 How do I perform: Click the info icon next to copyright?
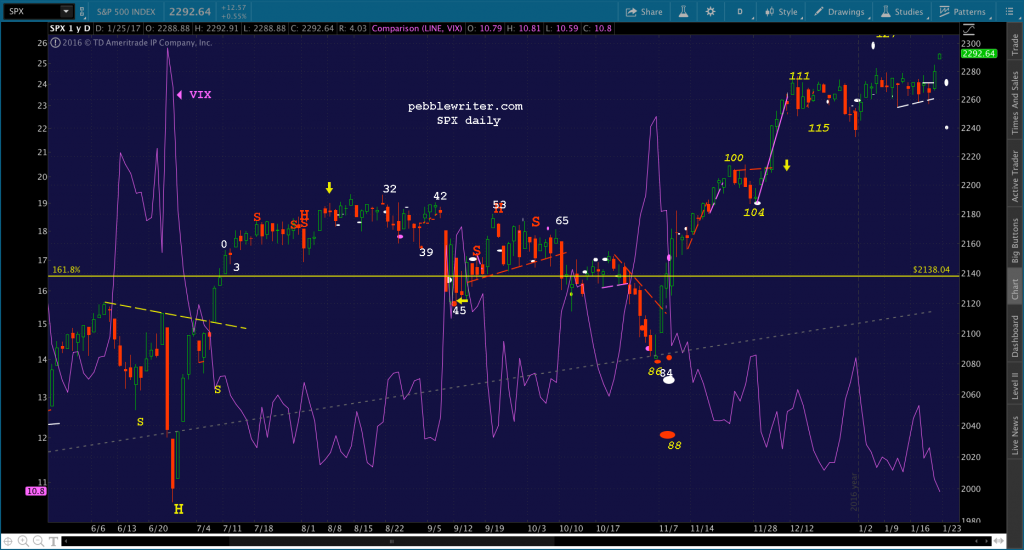coord(56,42)
